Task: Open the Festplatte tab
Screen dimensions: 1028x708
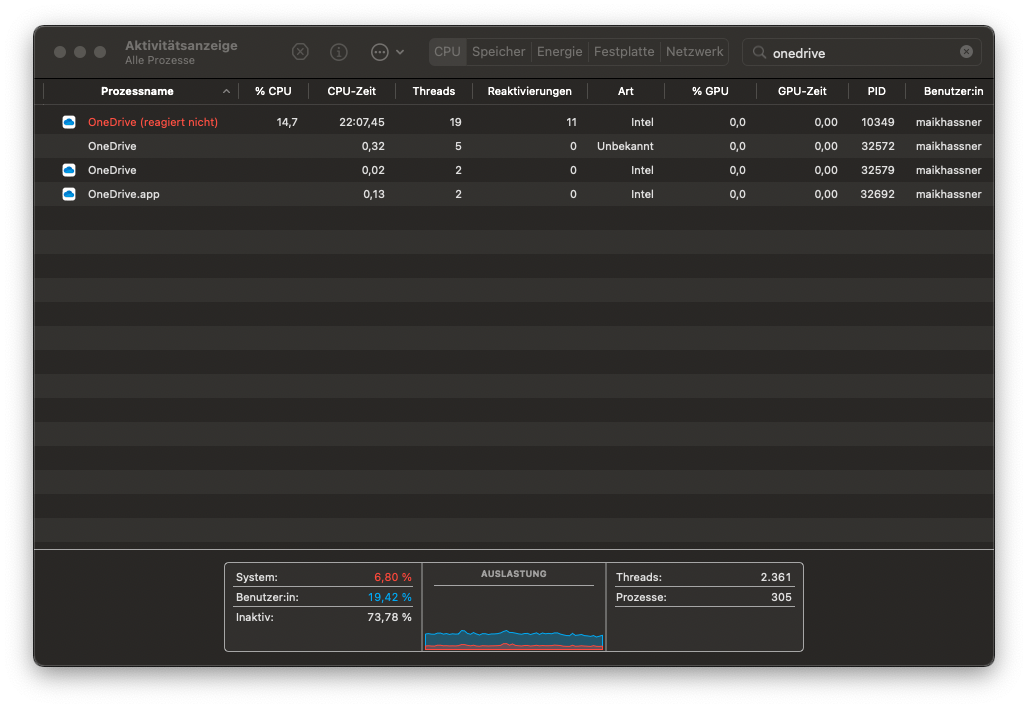Action: pos(624,52)
